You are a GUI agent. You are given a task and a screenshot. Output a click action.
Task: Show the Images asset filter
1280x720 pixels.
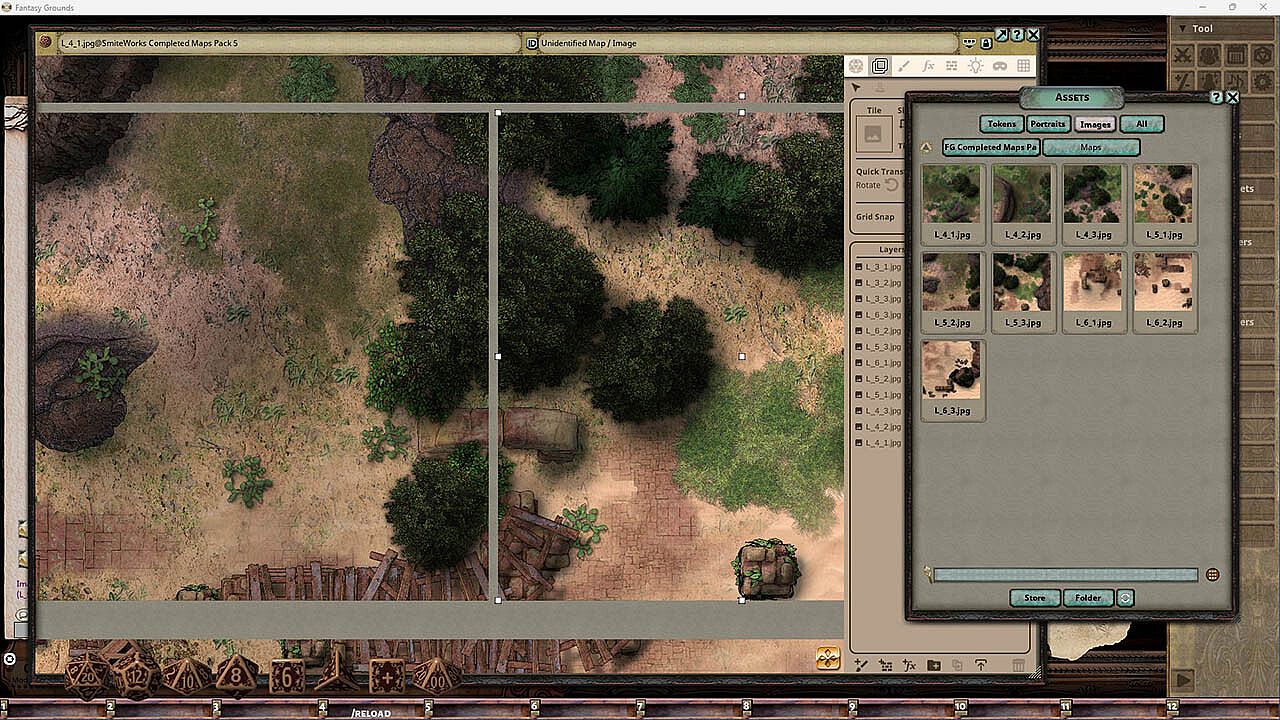pyautogui.click(x=1095, y=124)
